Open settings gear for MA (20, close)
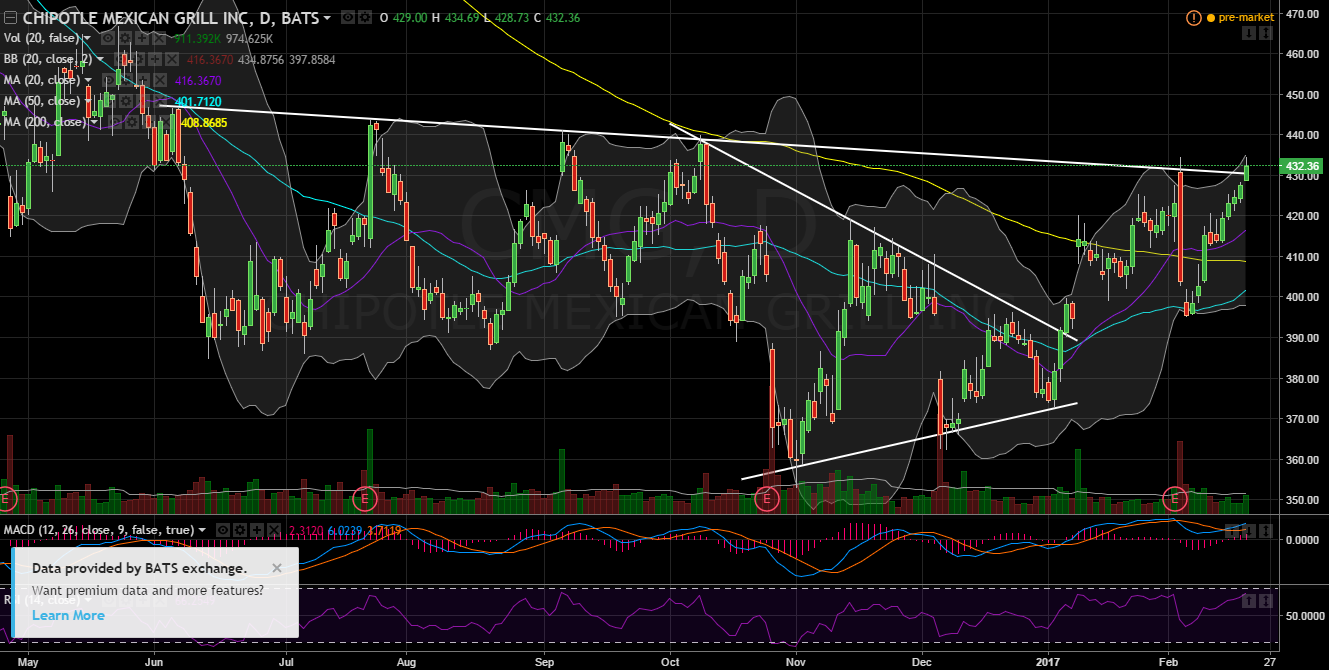 (125, 80)
